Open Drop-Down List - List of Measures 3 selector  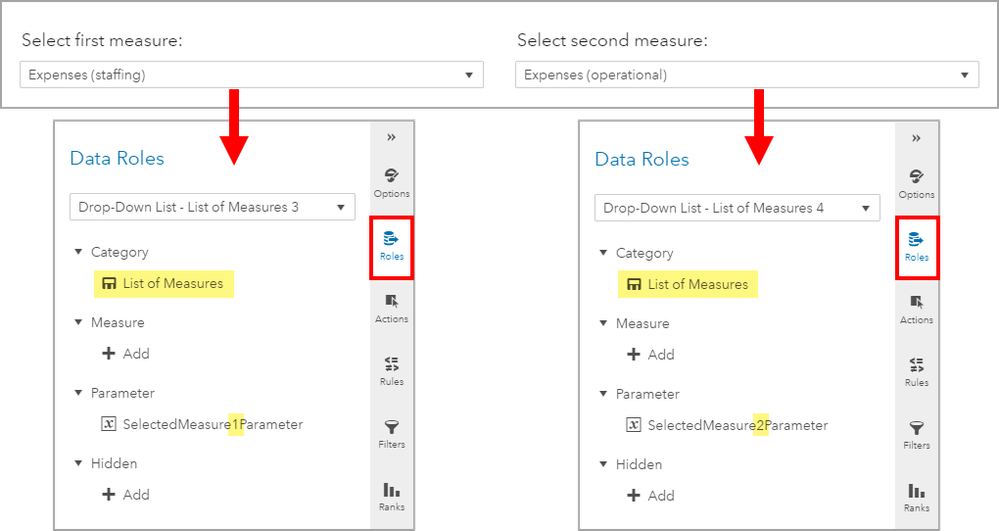(212, 207)
